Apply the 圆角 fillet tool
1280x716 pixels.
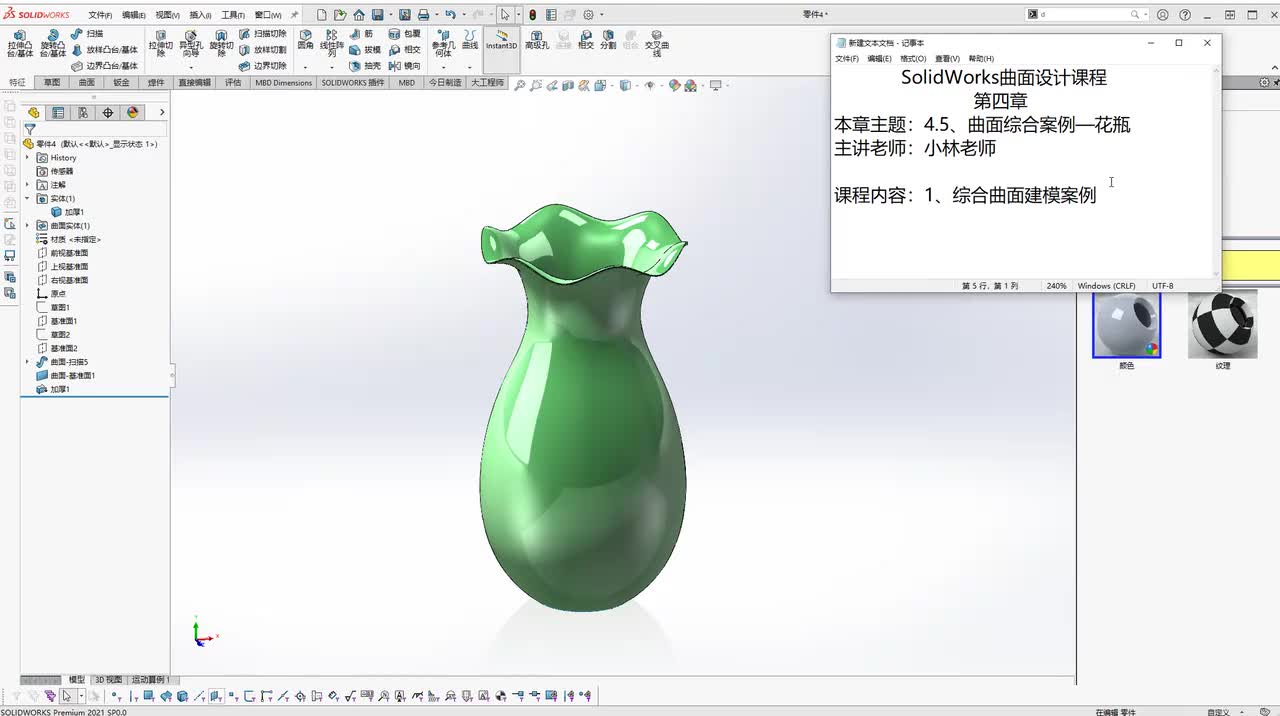[x=305, y=40]
